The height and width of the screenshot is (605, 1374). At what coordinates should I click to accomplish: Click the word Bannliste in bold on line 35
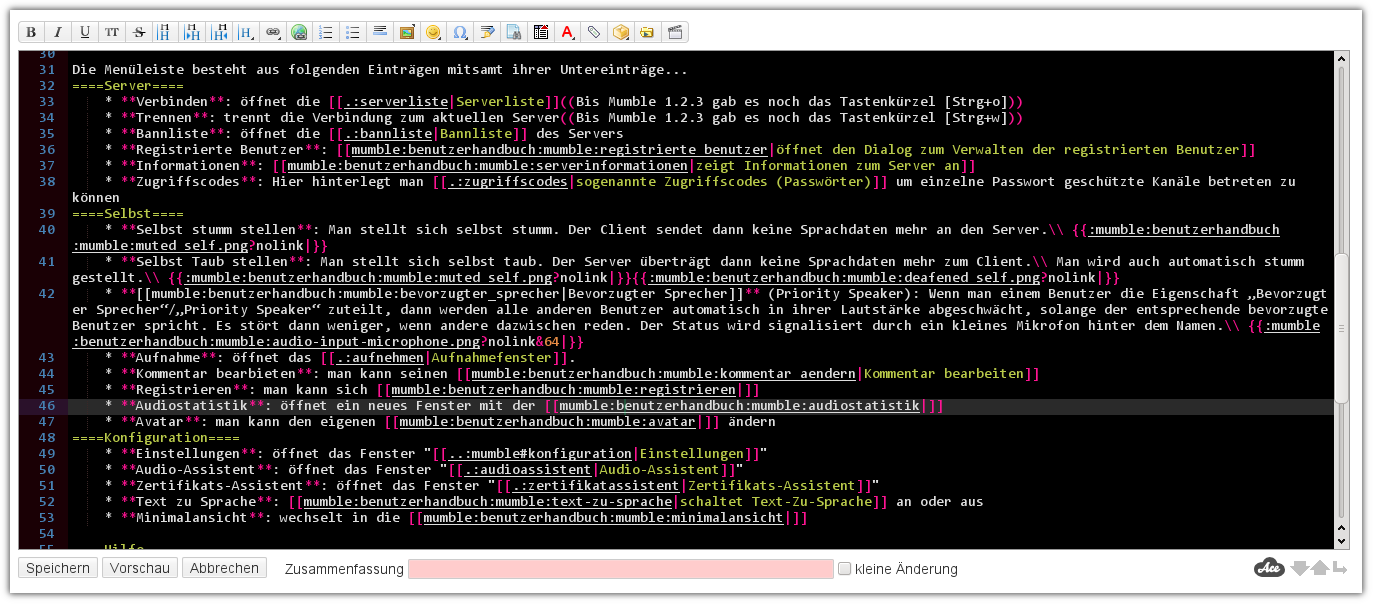tap(172, 134)
